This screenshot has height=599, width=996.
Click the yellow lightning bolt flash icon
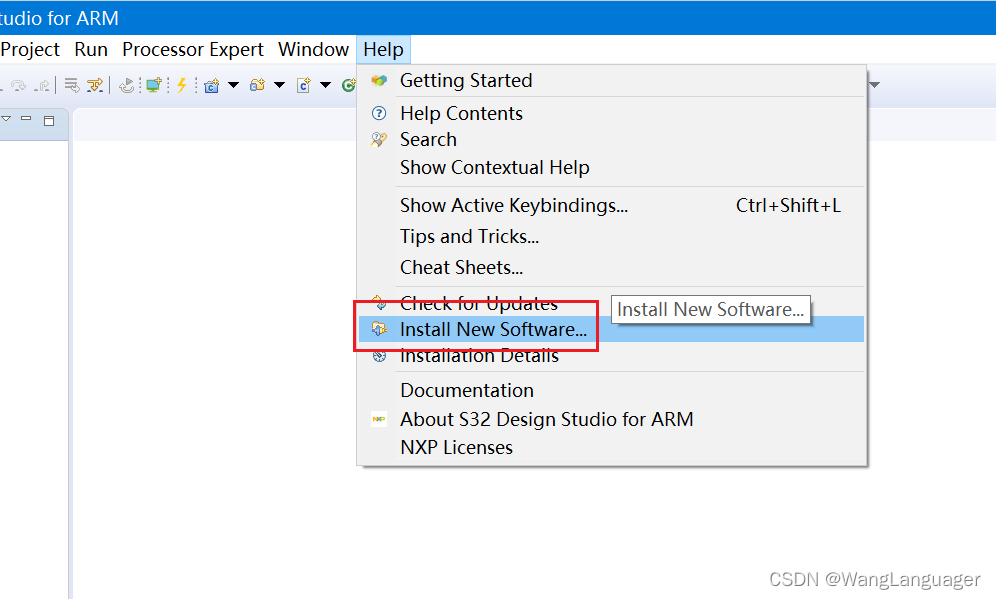(182, 85)
